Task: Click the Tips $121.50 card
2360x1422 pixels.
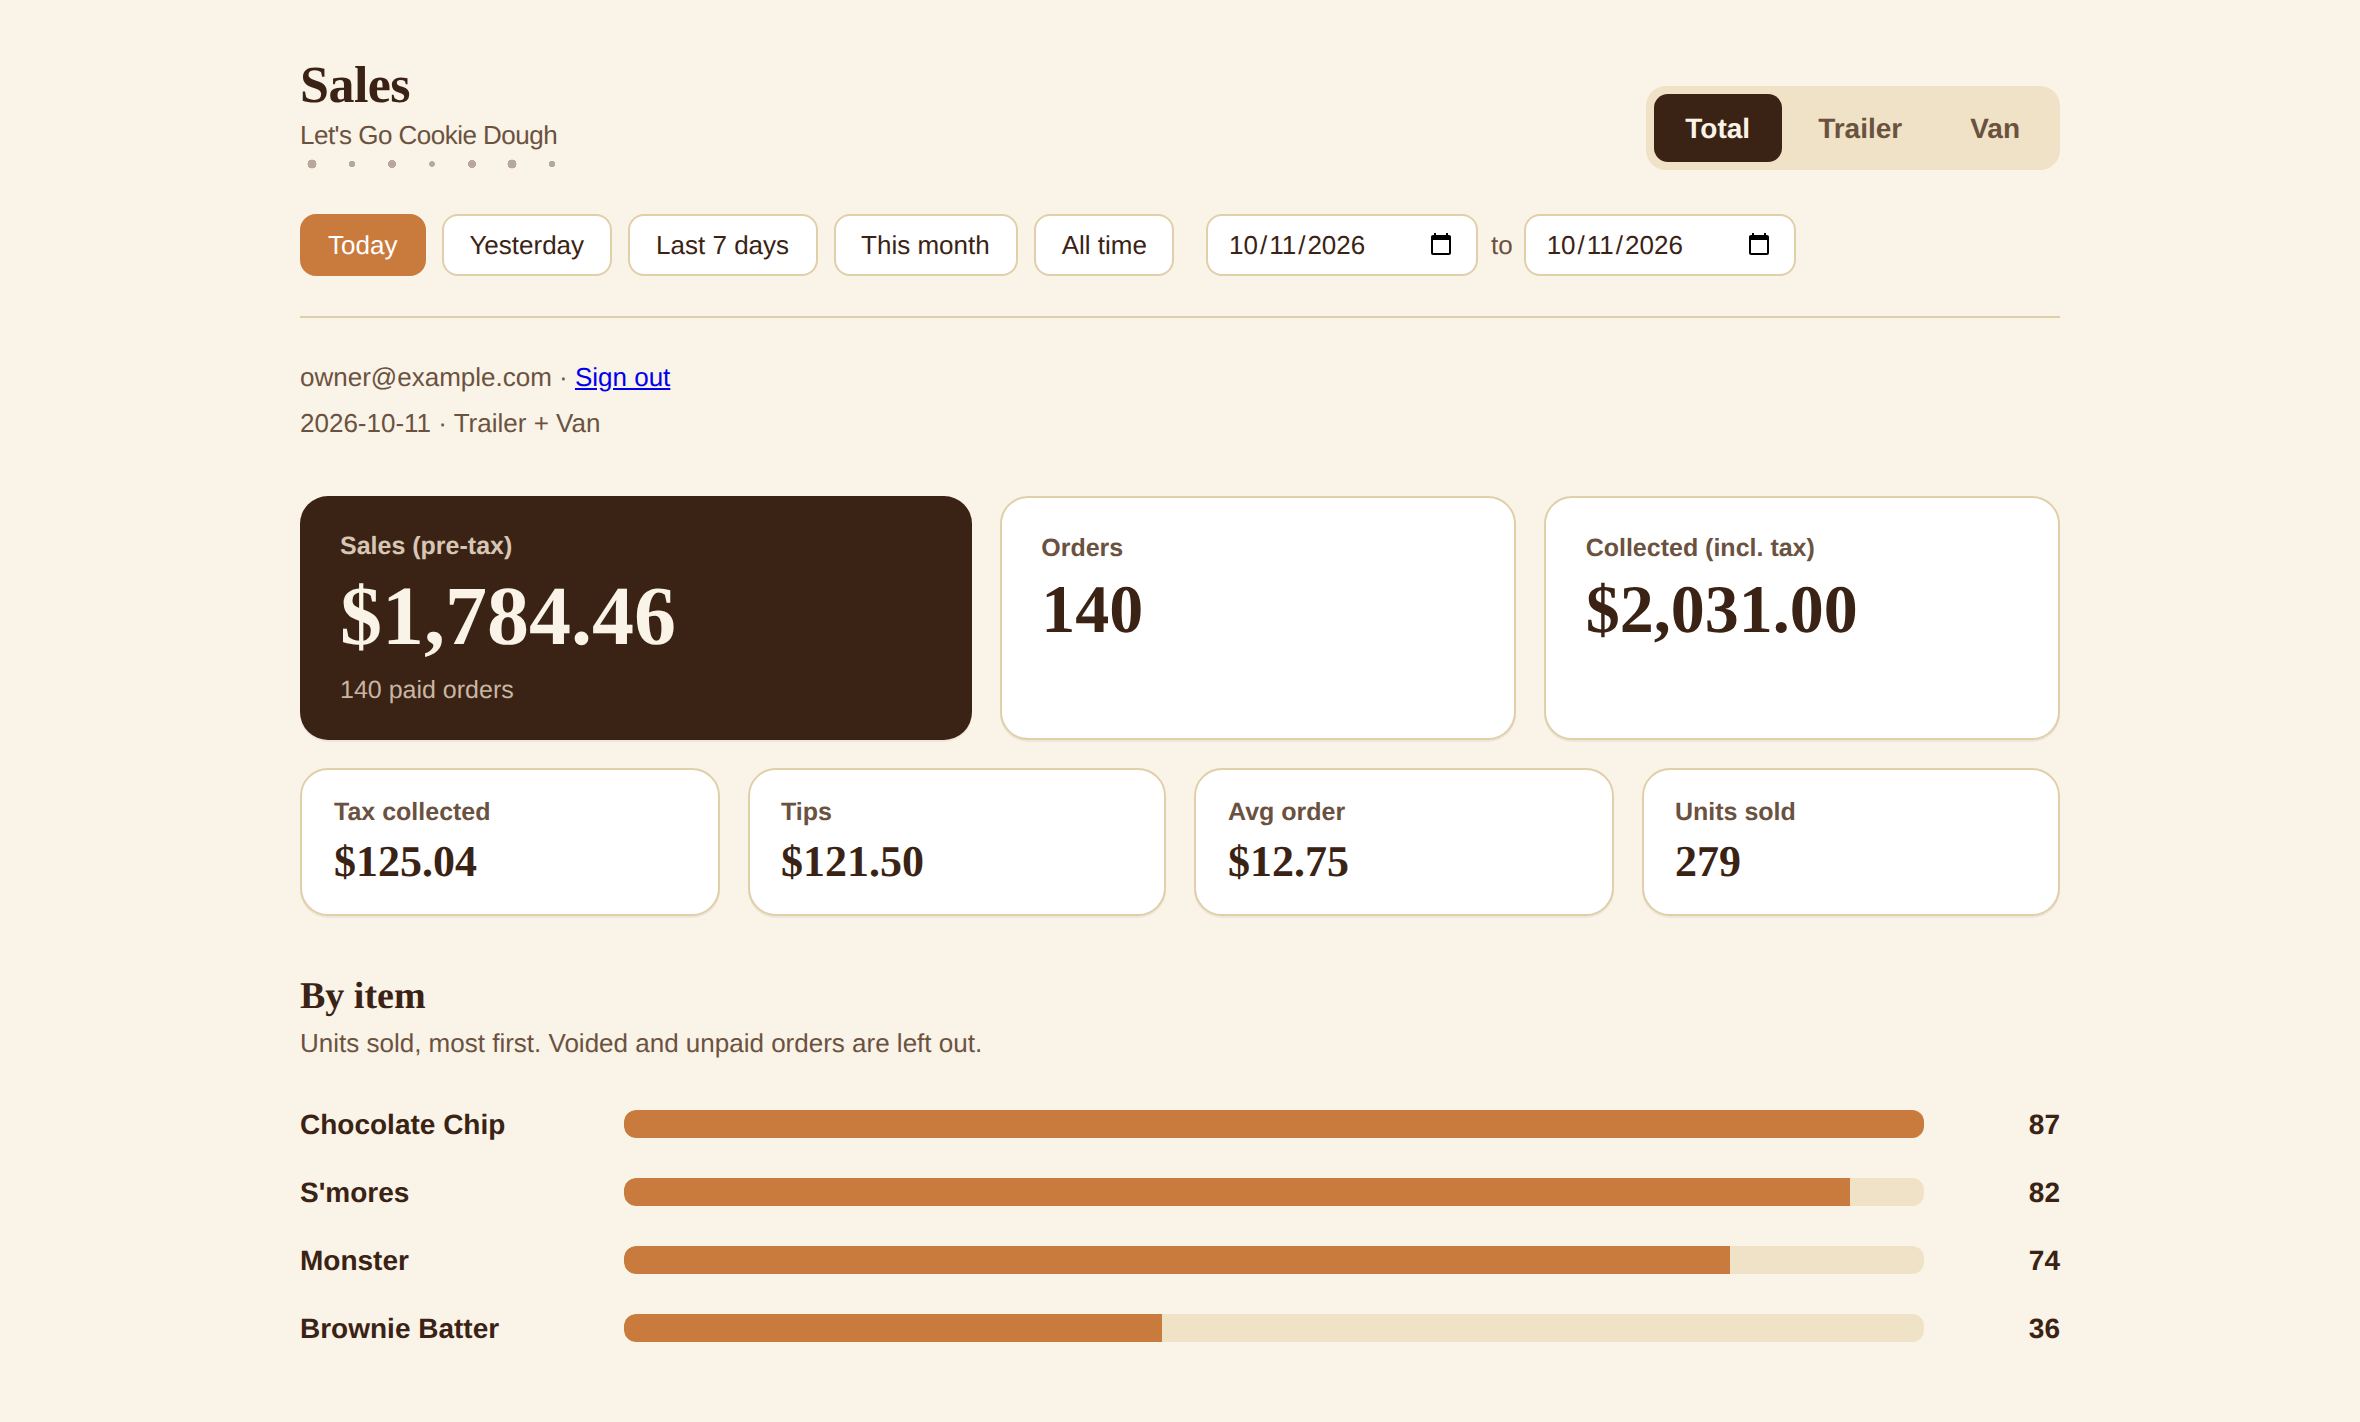Action: coord(957,842)
